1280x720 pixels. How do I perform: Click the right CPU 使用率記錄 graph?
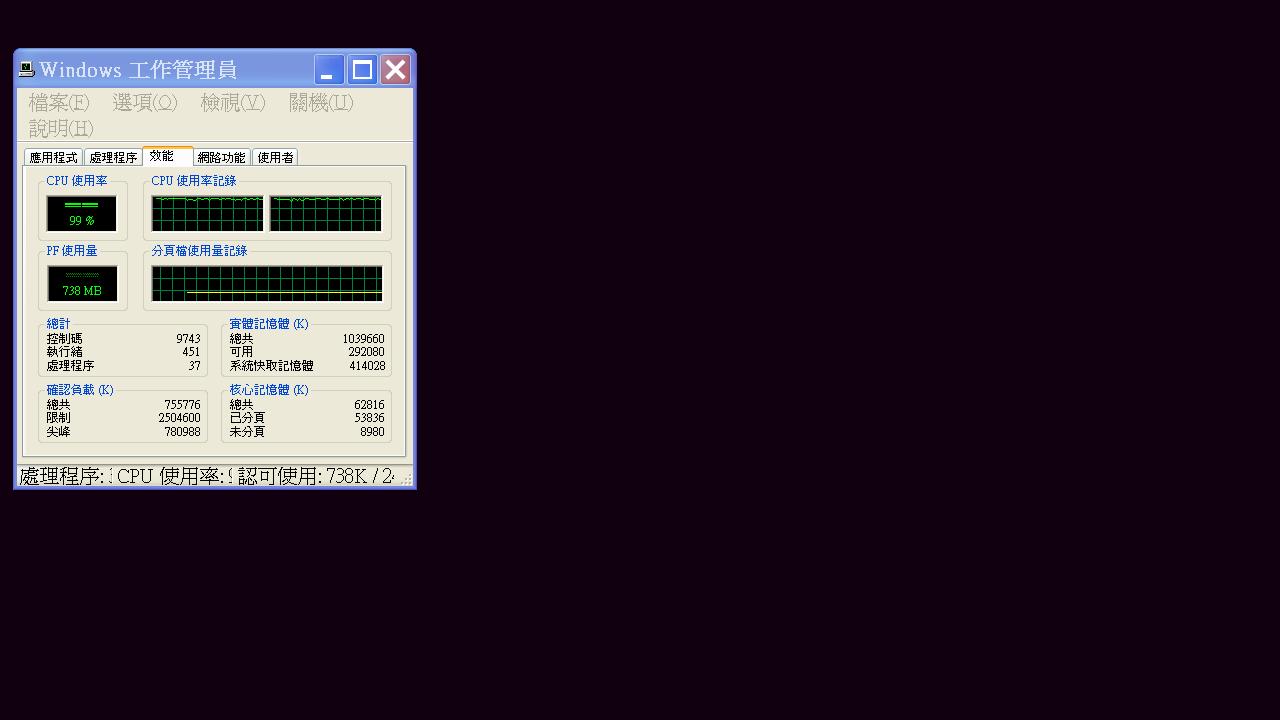click(x=326, y=213)
